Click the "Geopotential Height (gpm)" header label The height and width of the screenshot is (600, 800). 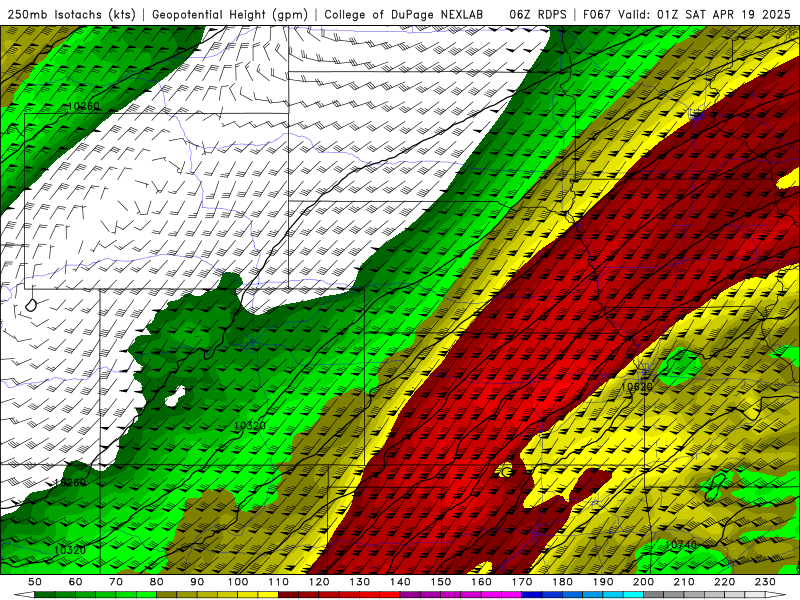230,14
